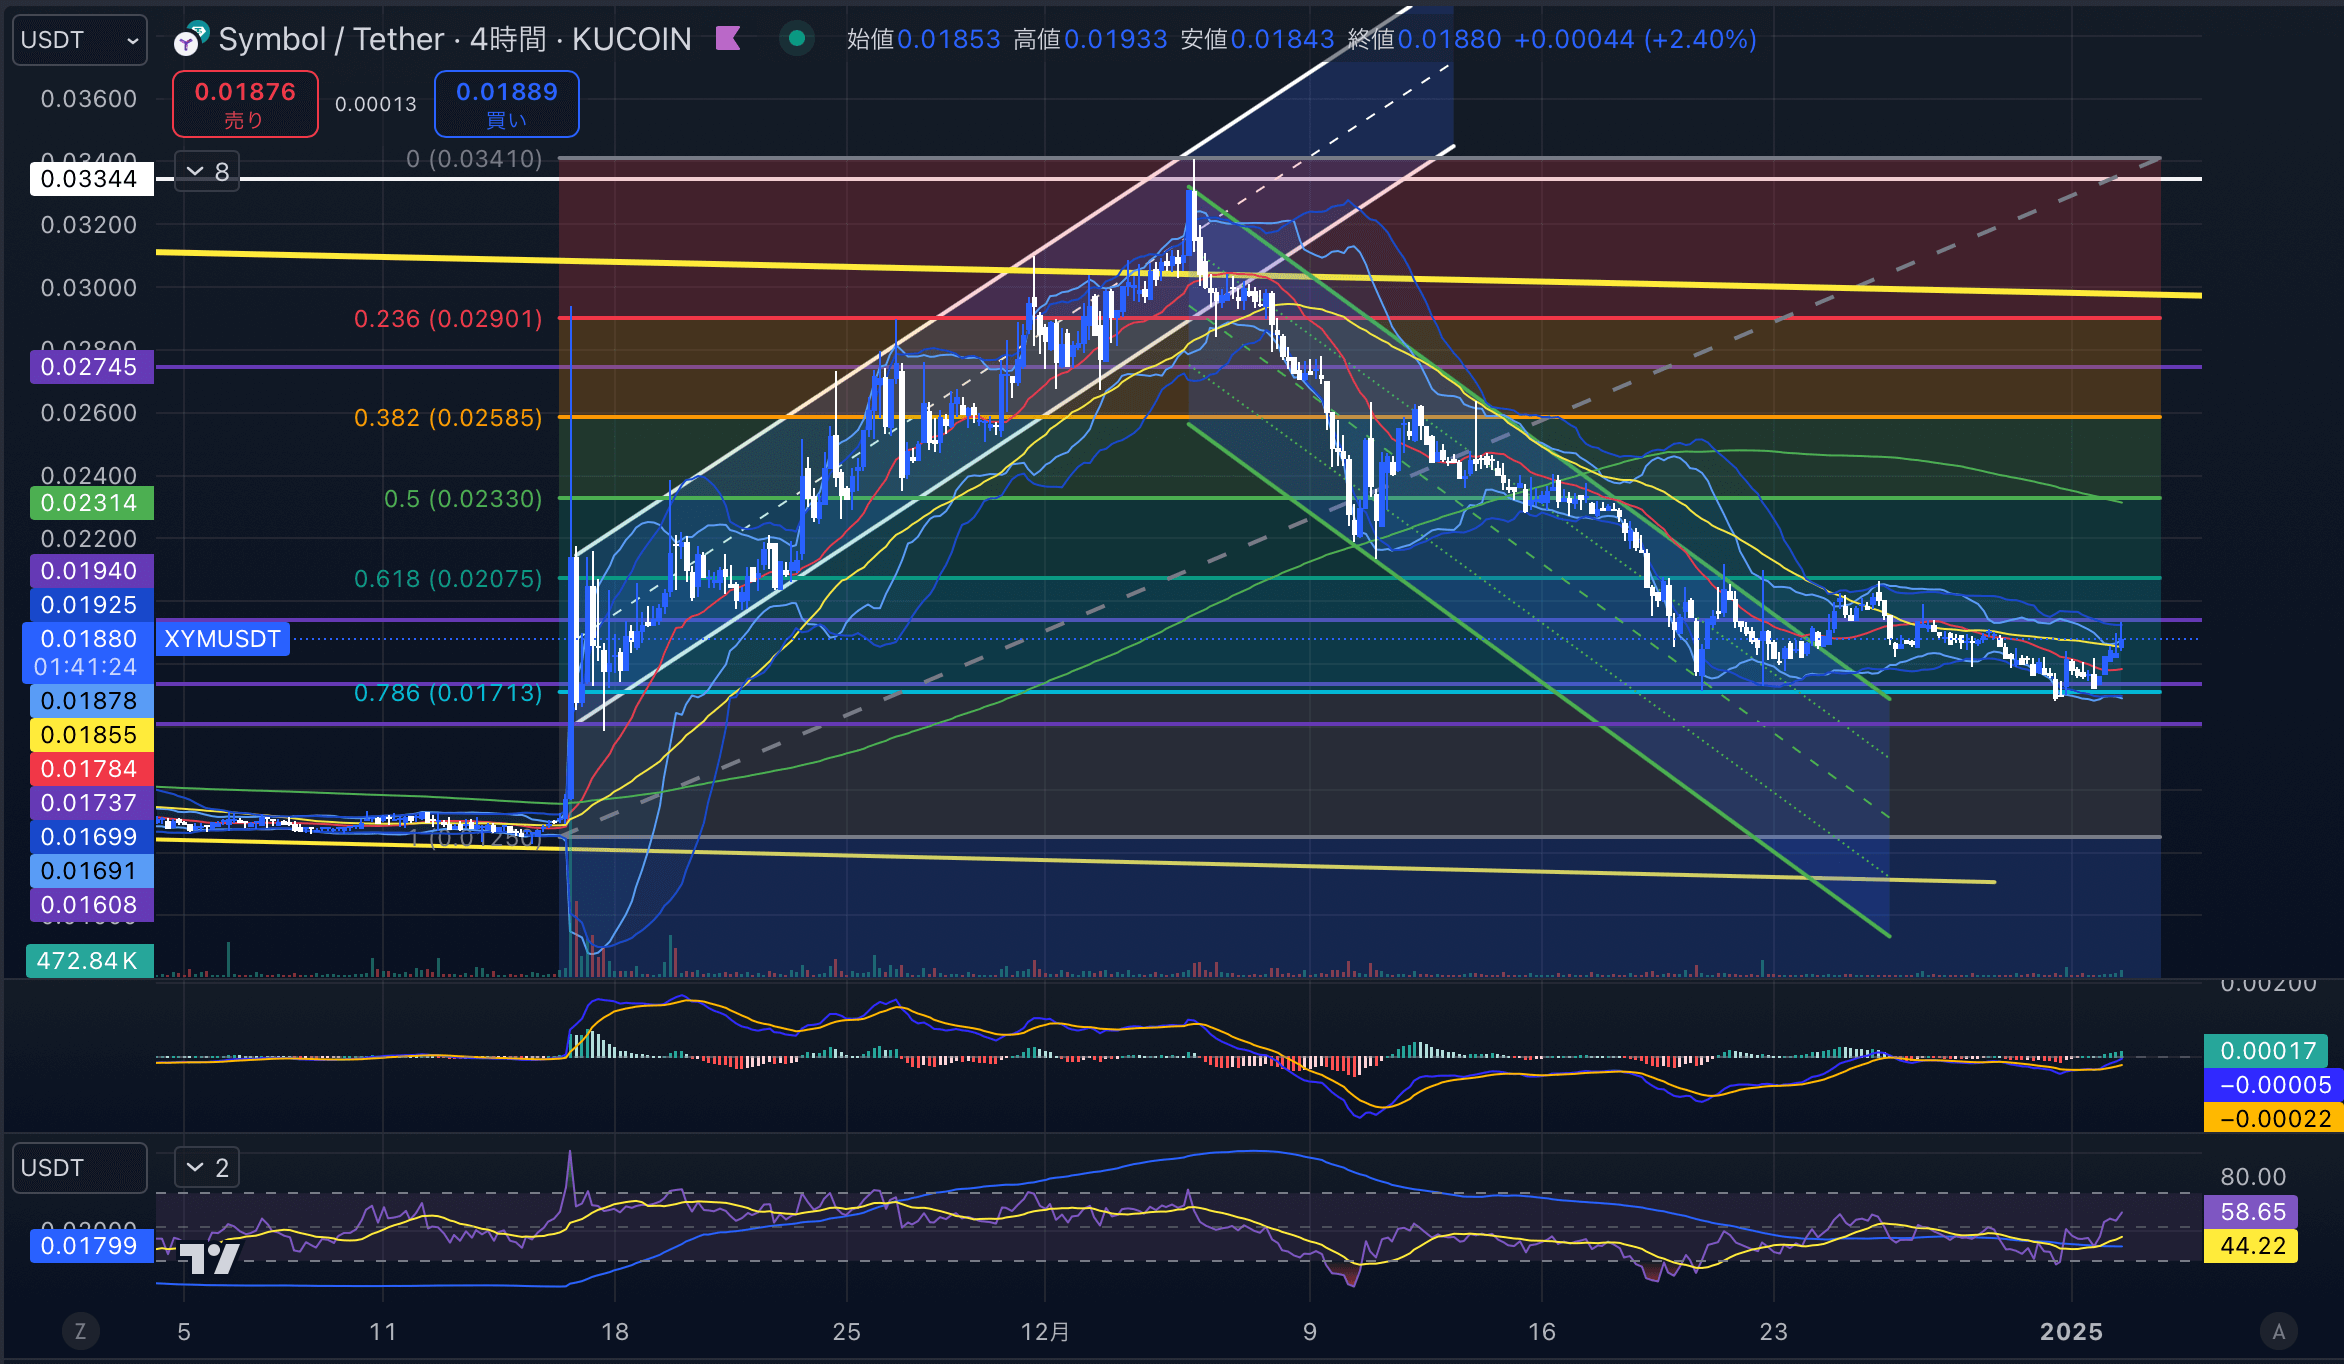Click the 0 (0.03410) Fibonacci label
This screenshot has width=2344, height=1364.
tap(474, 159)
